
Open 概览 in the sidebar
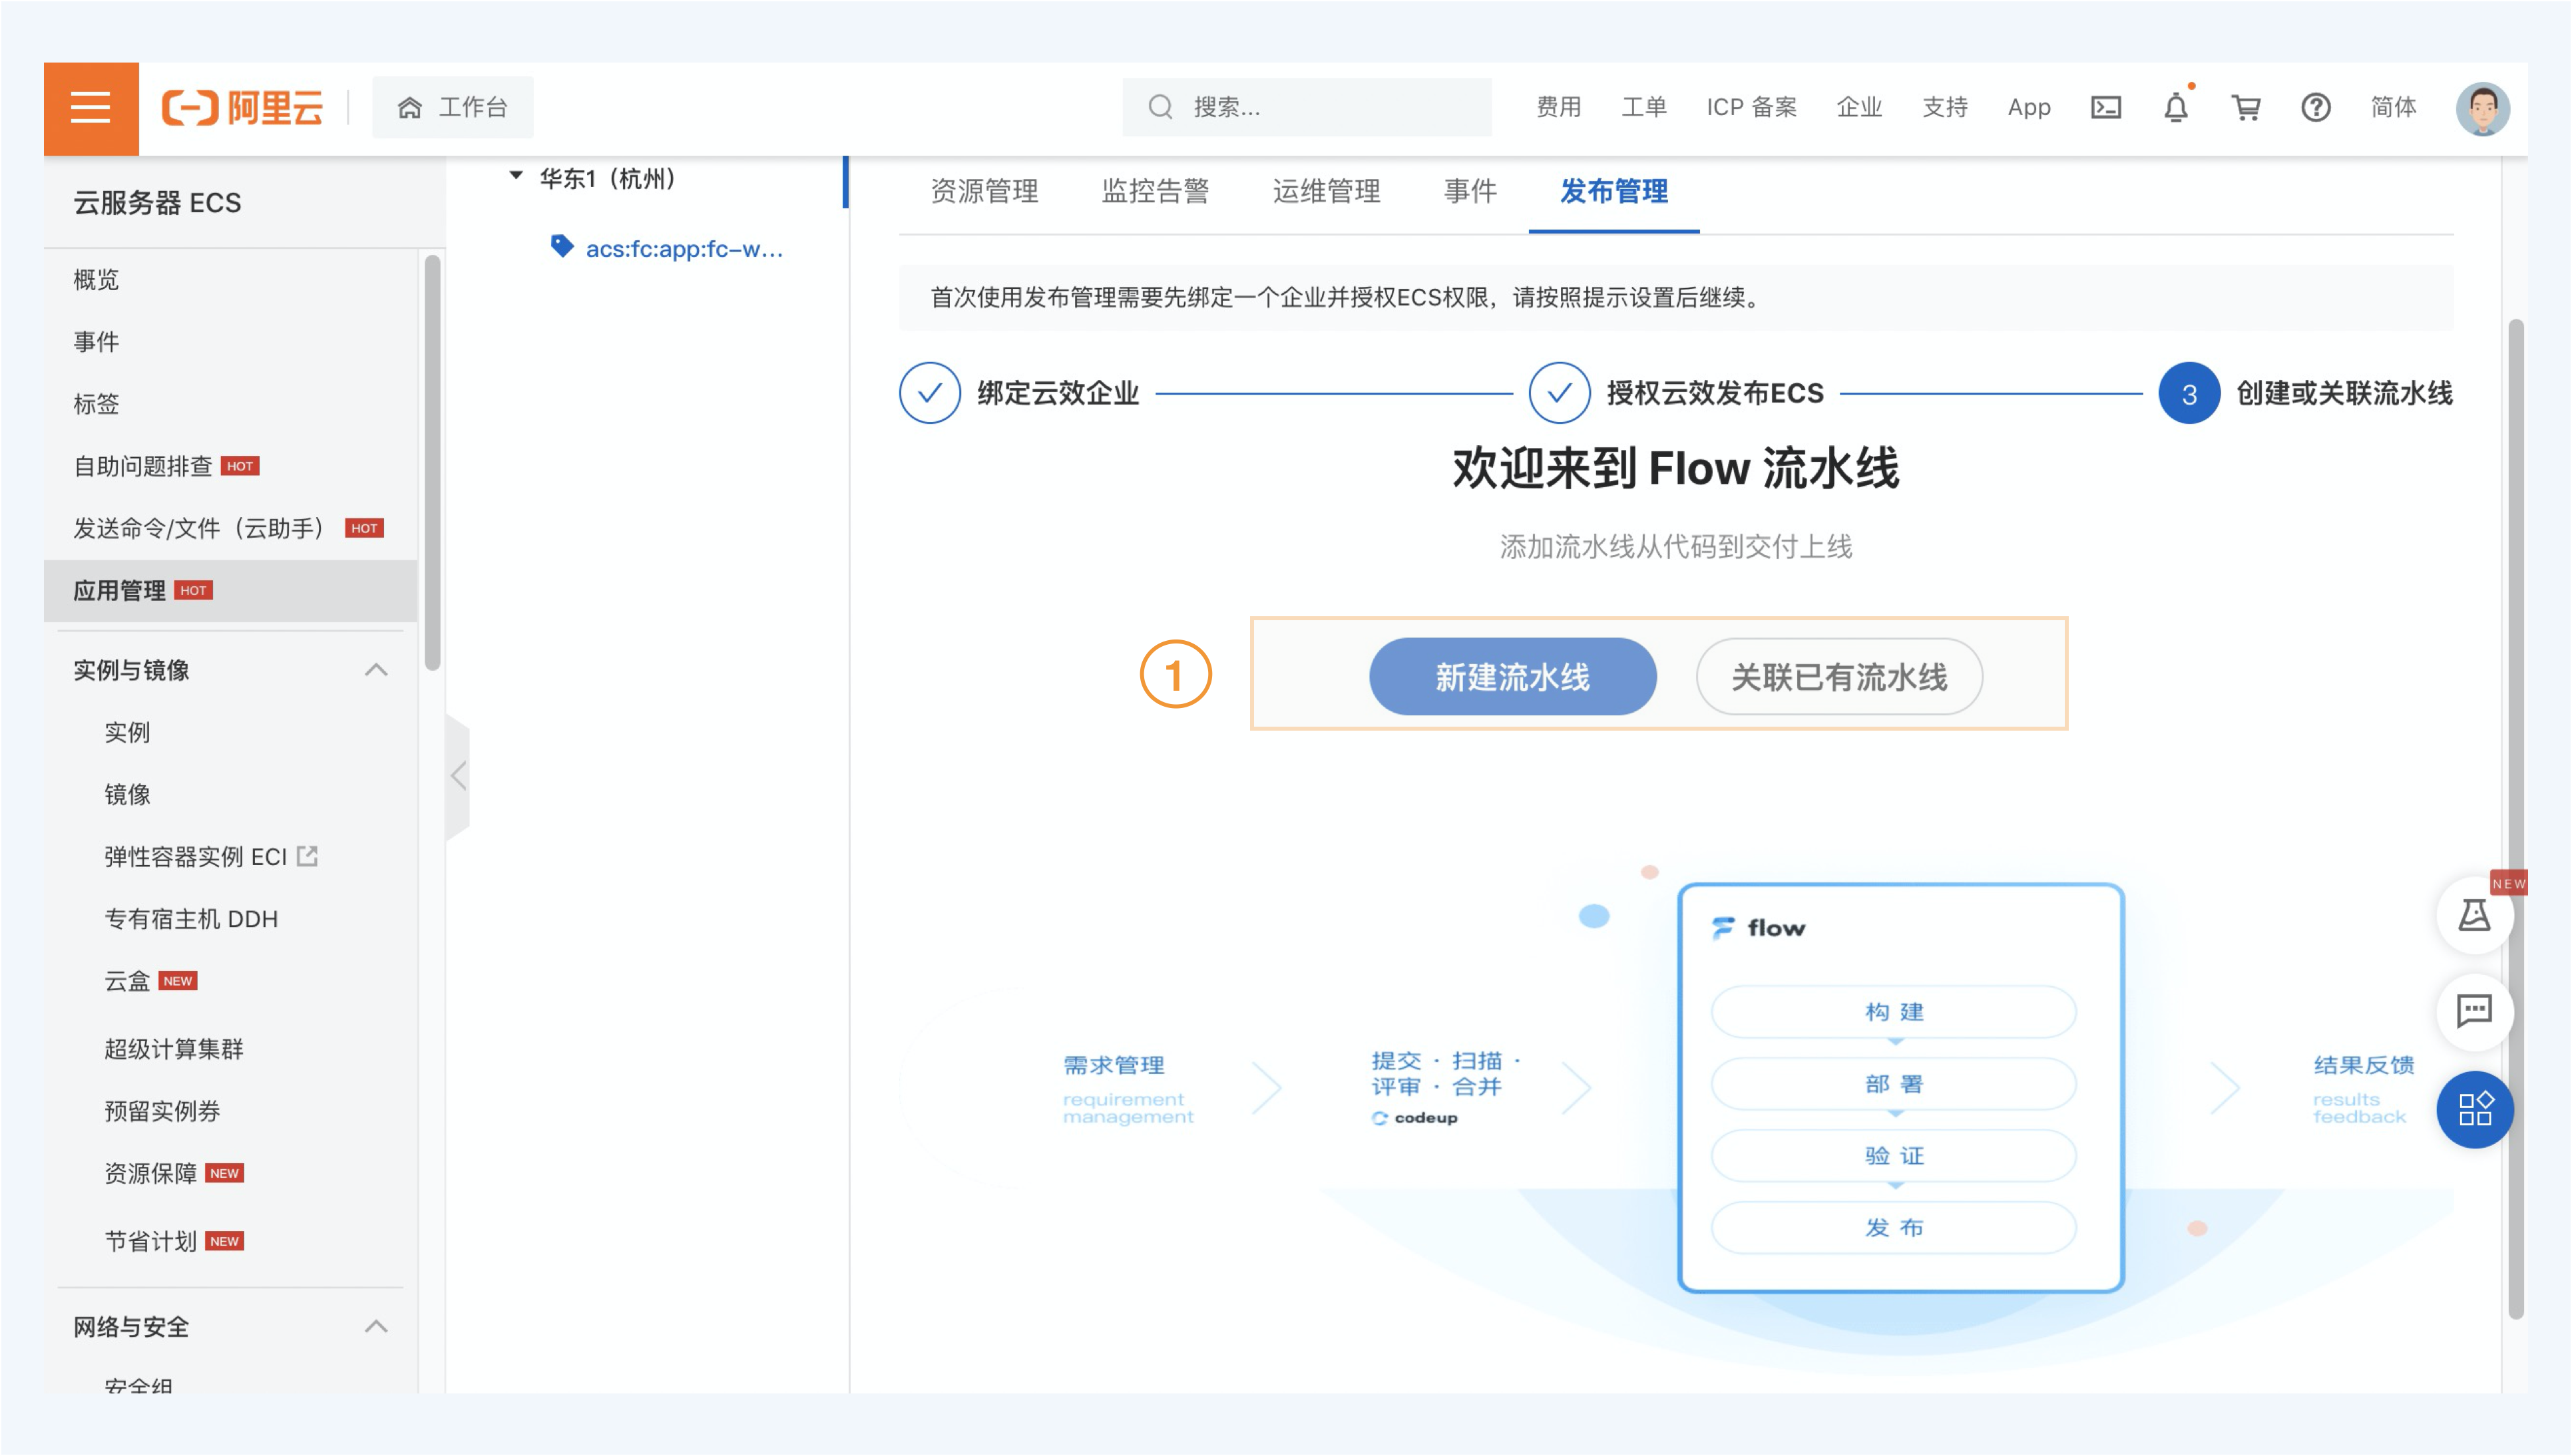coord(96,280)
